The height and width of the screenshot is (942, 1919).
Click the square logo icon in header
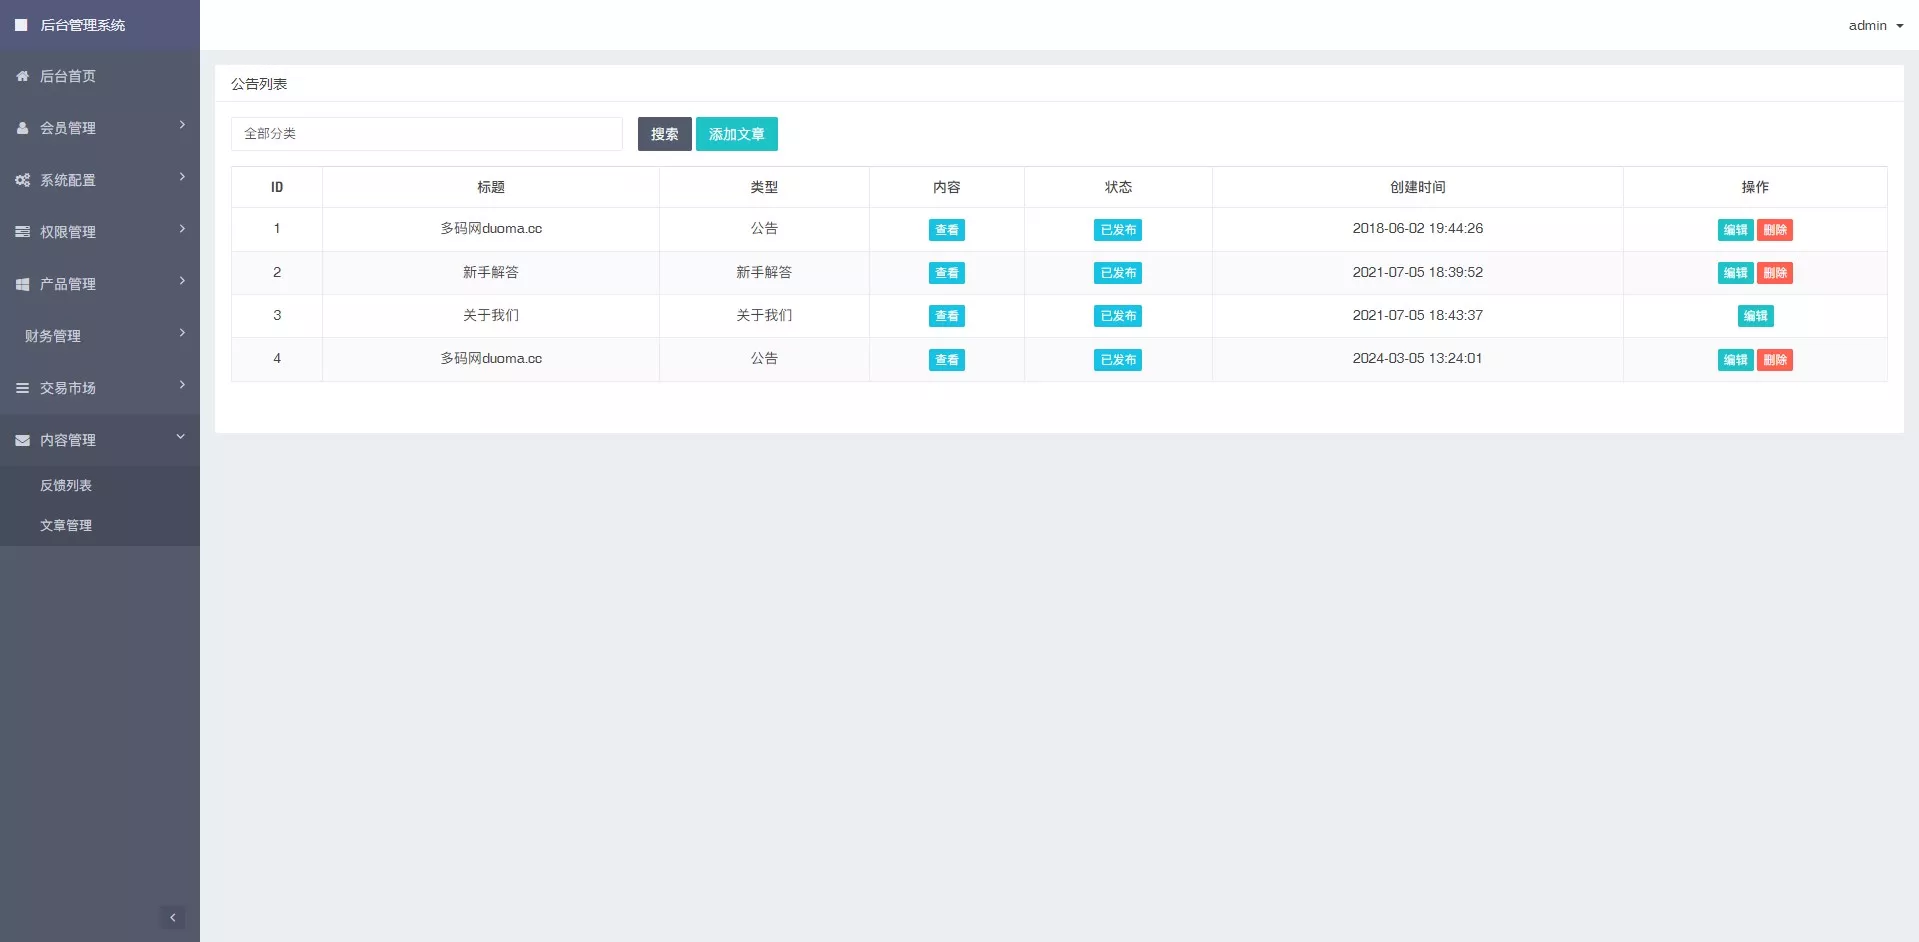click(21, 25)
